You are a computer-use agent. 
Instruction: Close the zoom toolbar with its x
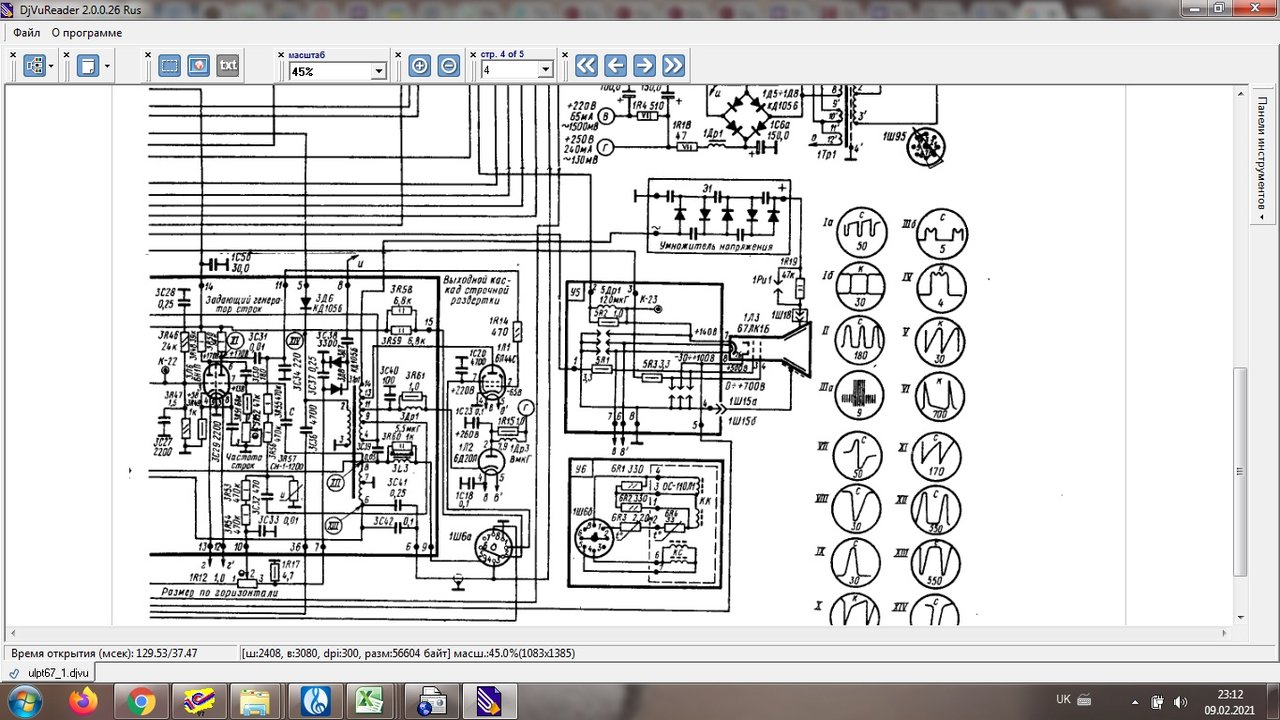point(281,55)
